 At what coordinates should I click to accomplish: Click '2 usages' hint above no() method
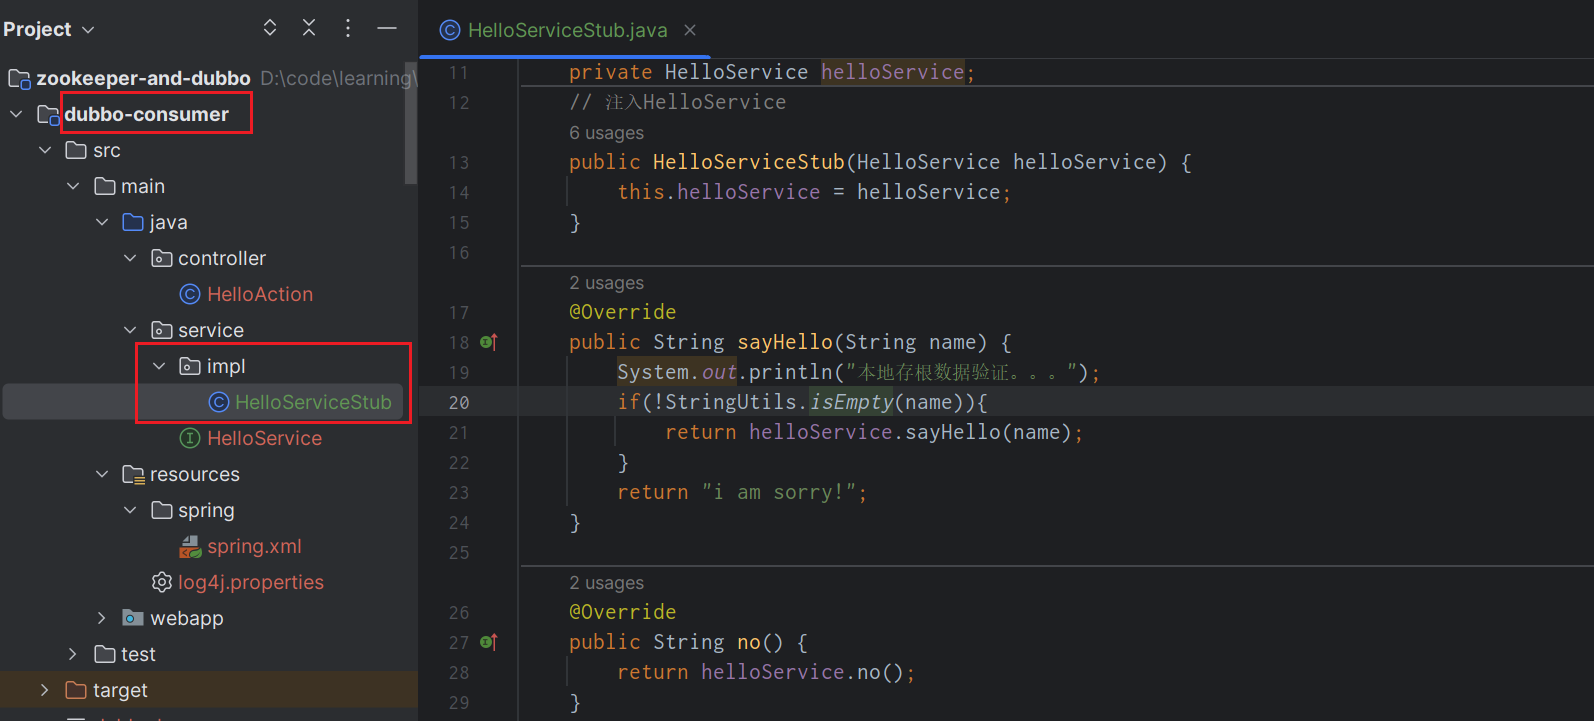click(606, 583)
